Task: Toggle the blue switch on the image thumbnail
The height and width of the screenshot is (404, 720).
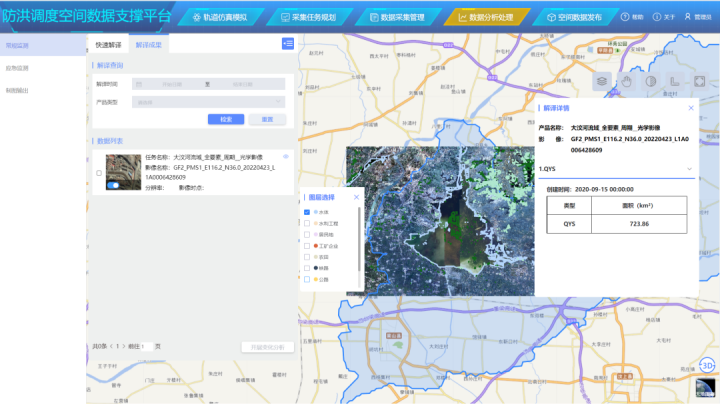Action: 113,185
